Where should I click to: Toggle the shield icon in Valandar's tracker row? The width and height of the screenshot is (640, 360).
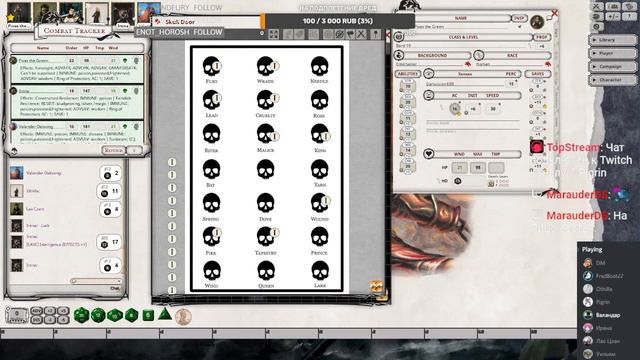[136, 127]
